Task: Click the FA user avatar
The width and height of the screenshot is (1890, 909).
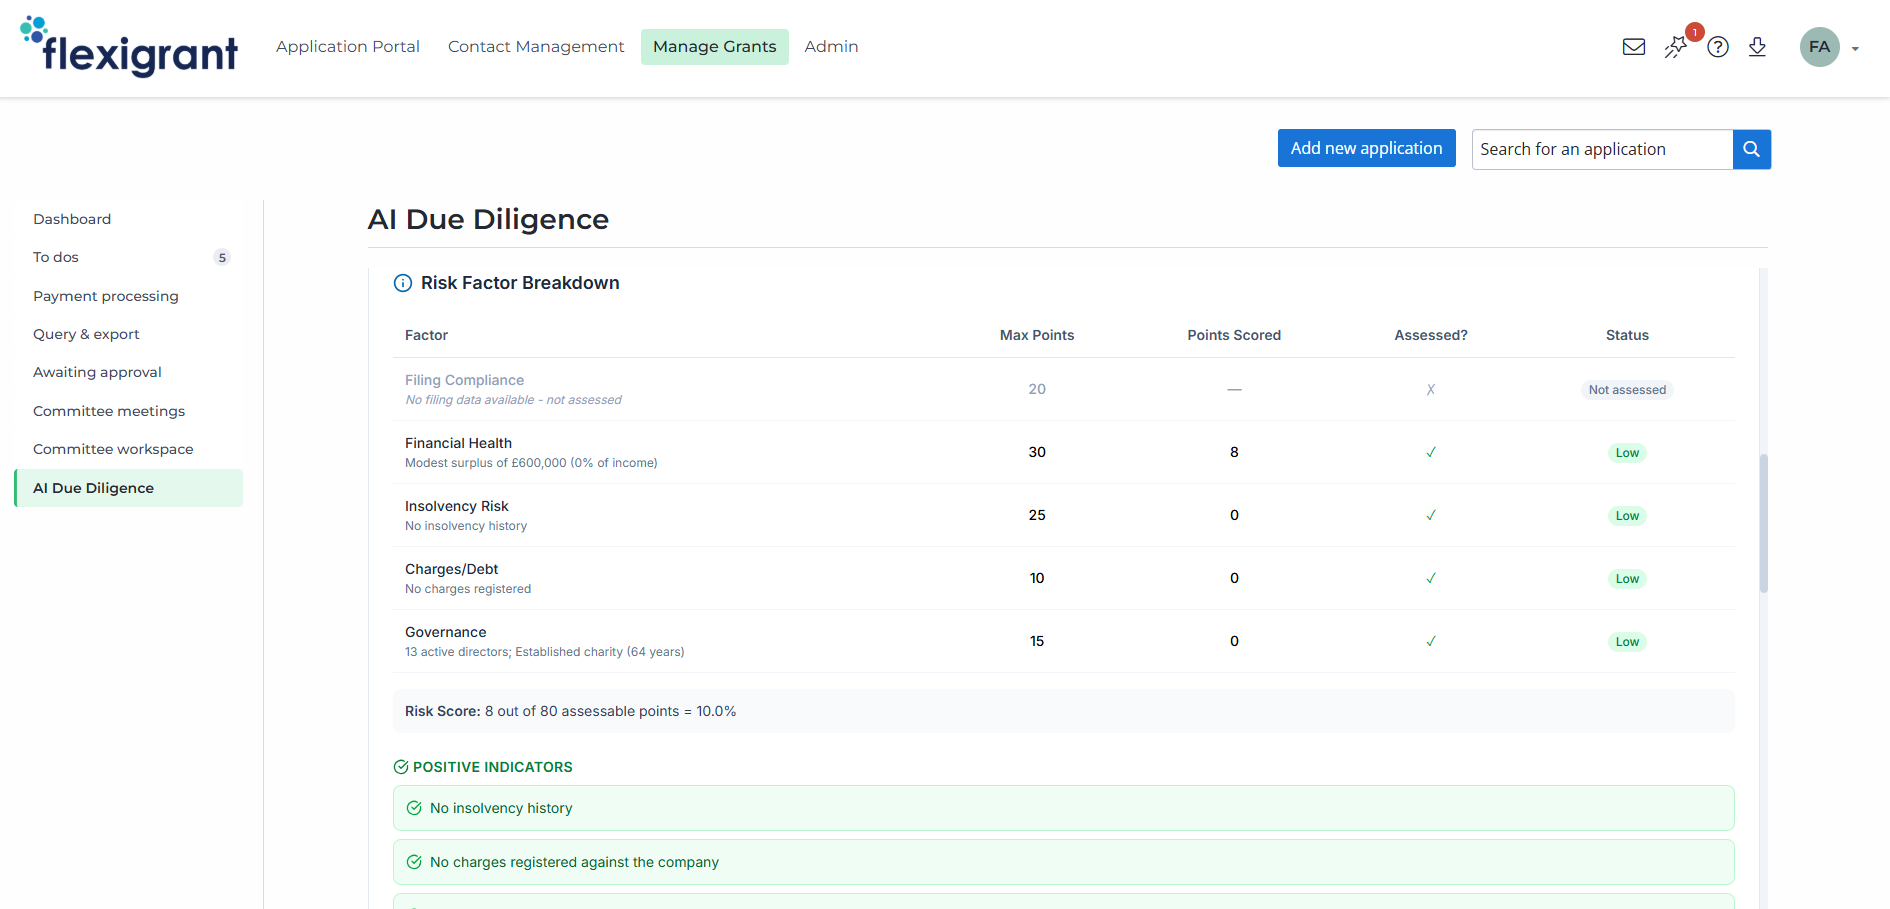Action: pyautogui.click(x=1820, y=47)
